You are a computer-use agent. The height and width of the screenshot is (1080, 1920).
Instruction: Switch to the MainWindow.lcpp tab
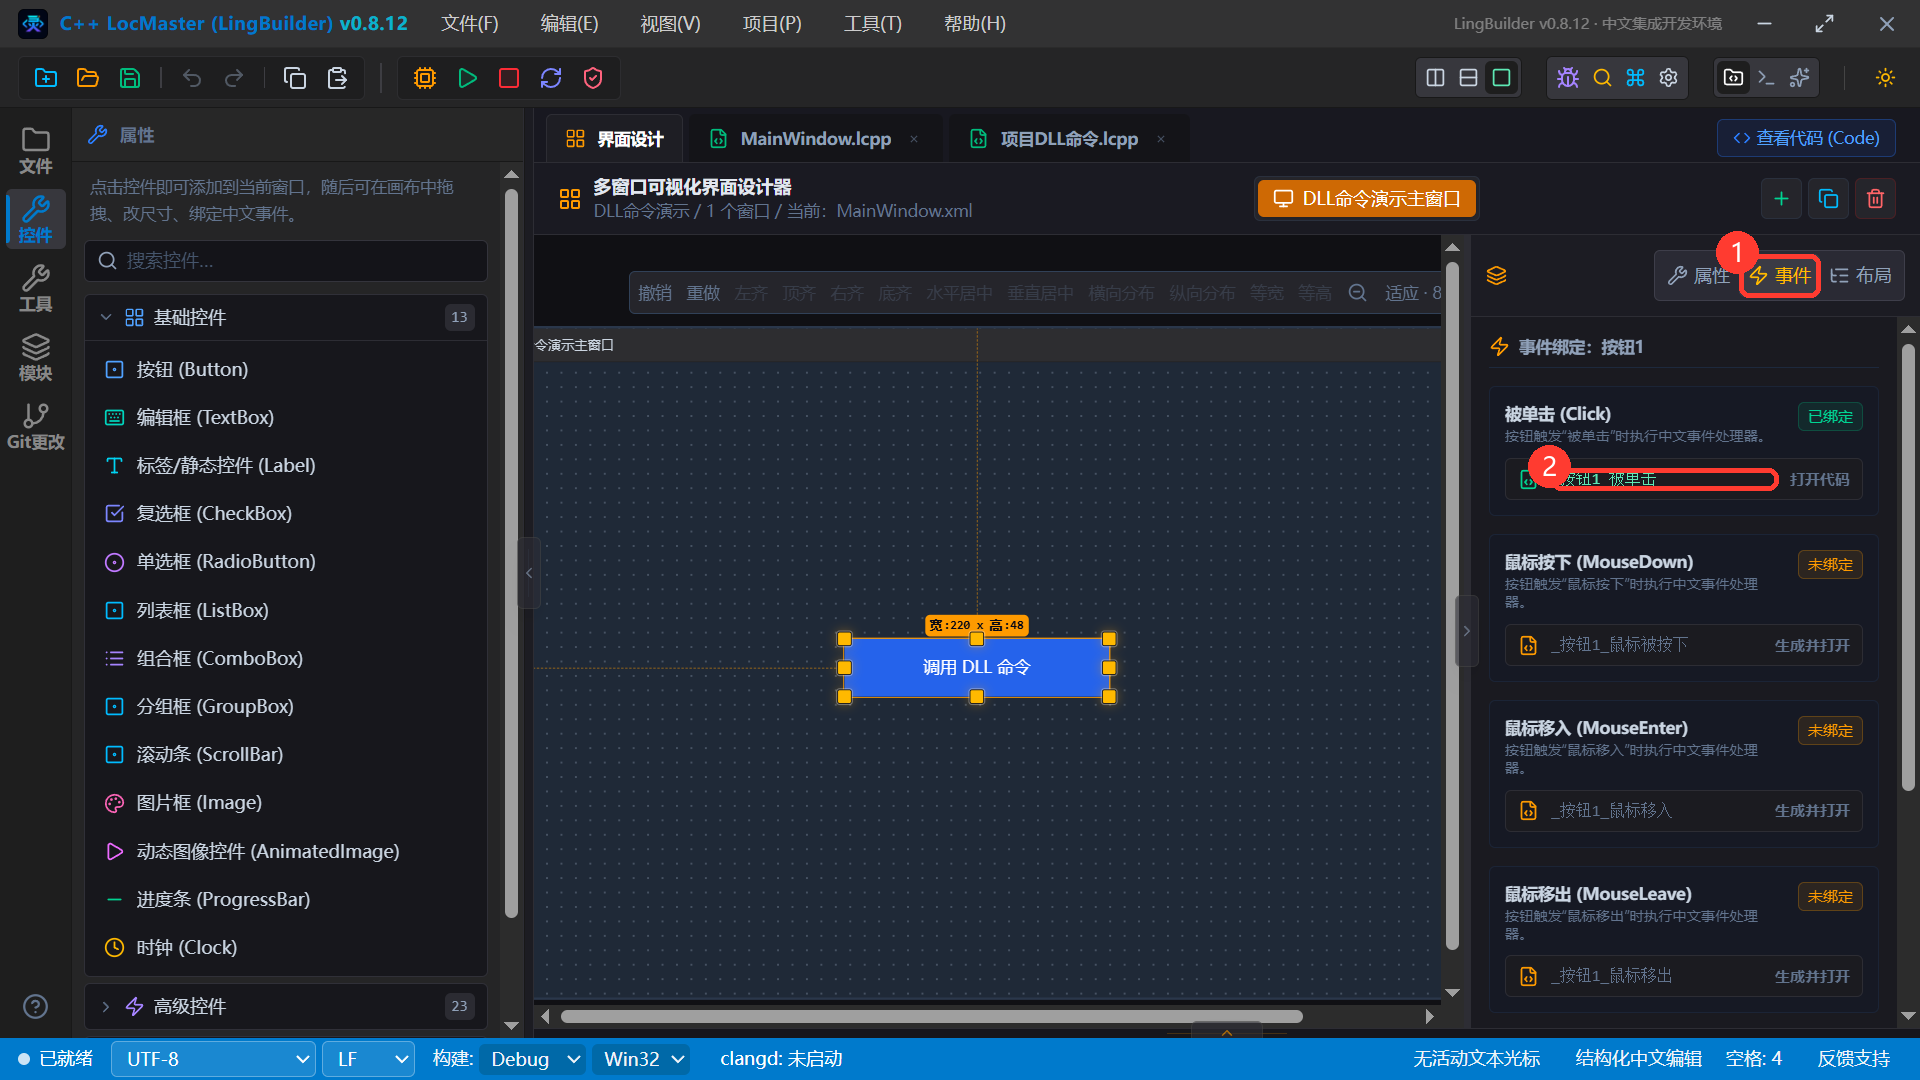814,139
